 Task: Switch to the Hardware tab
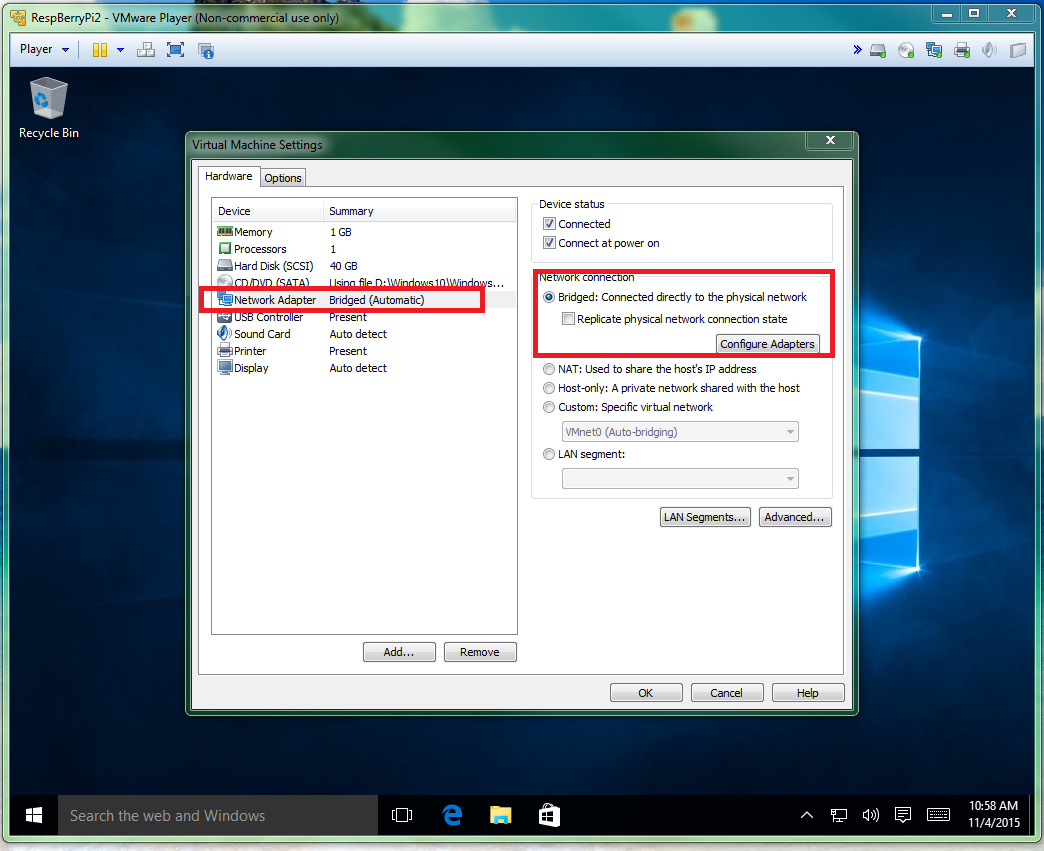(x=228, y=176)
